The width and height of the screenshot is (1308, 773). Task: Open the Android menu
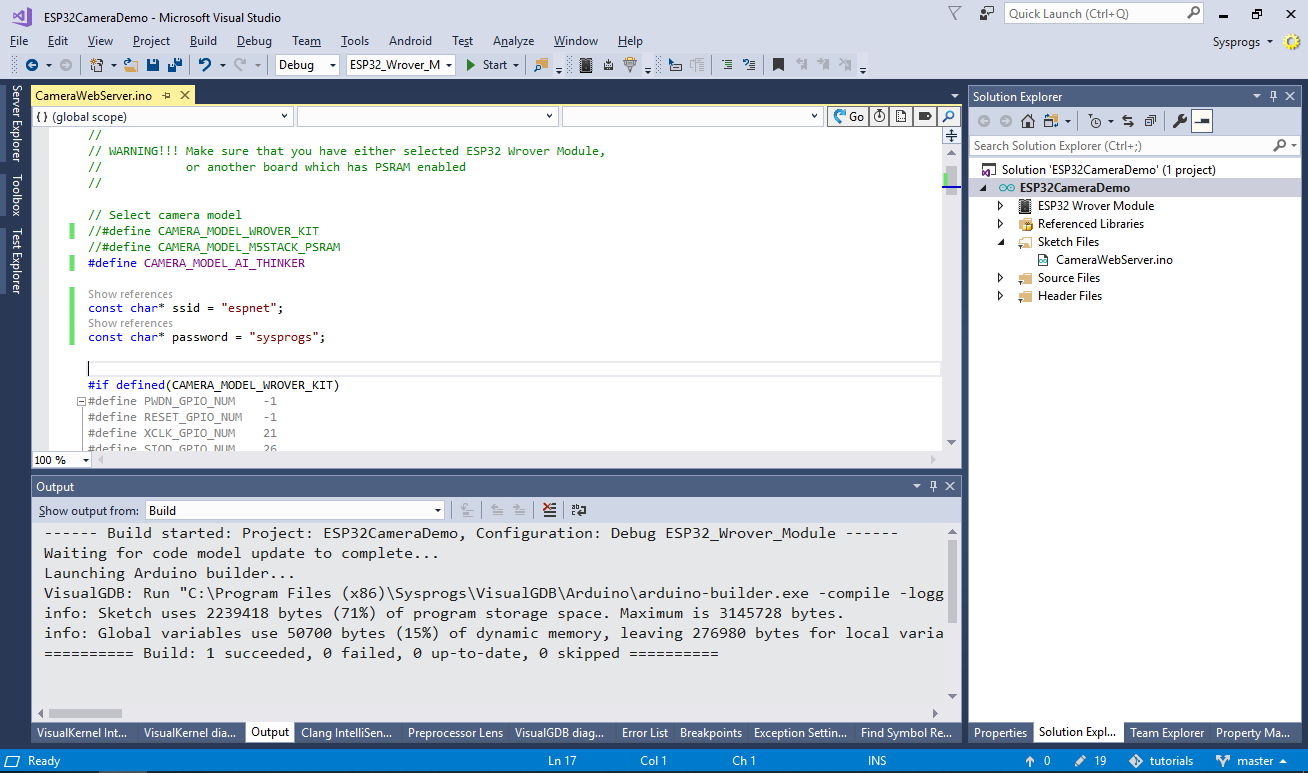click(x=410, y=41)
